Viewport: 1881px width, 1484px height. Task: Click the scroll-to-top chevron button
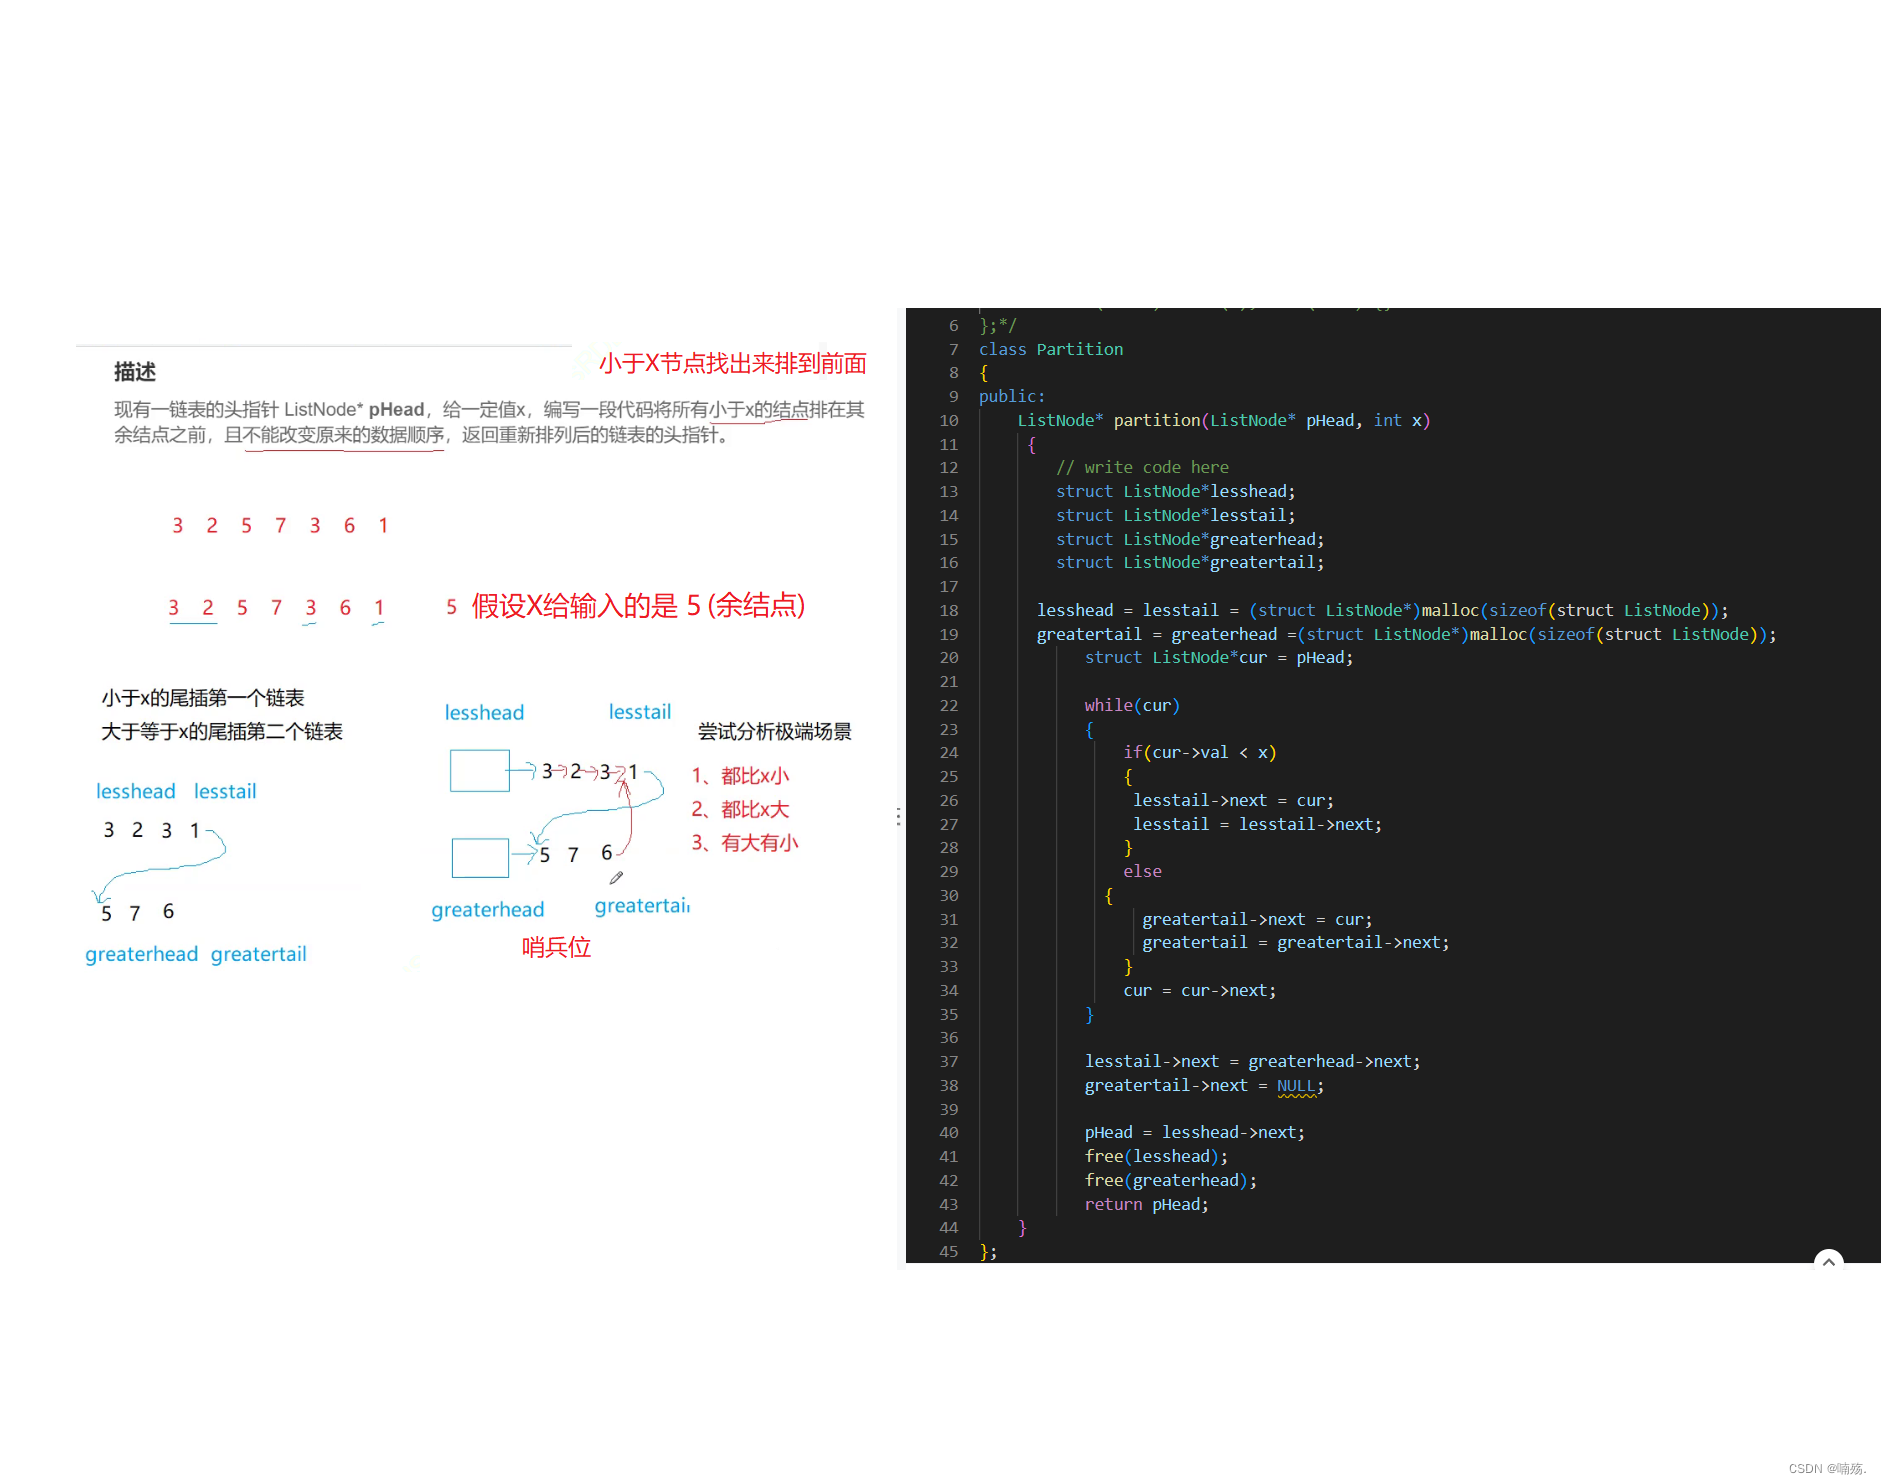click(x=1828, y=1262)
